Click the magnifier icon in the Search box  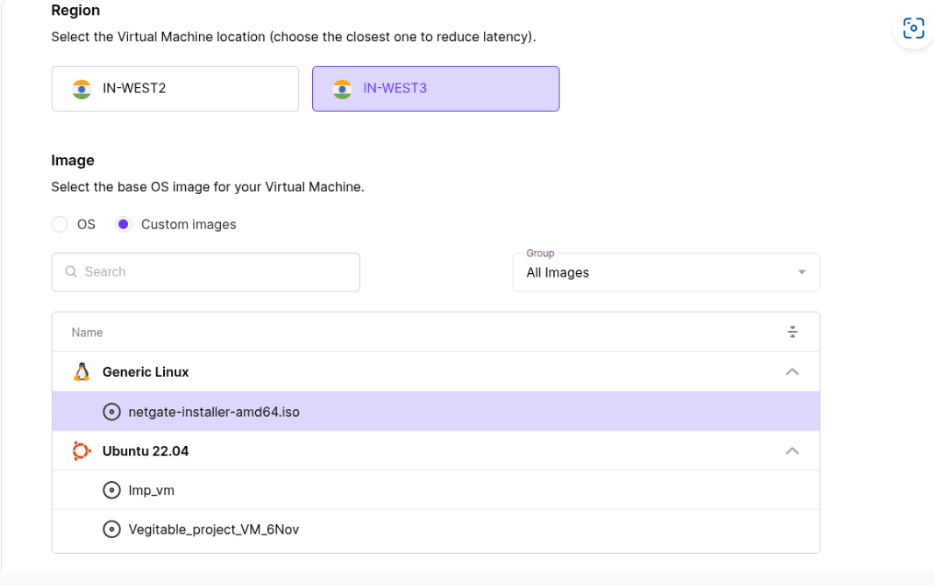point(71,272)
